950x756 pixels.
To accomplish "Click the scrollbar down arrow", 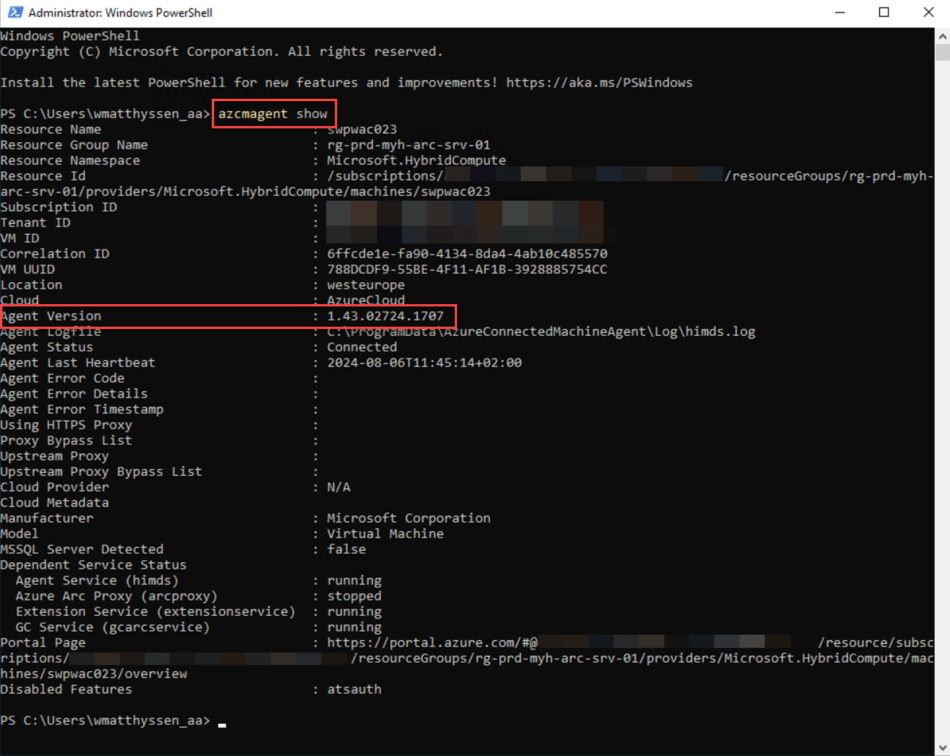I will [941, 744].
